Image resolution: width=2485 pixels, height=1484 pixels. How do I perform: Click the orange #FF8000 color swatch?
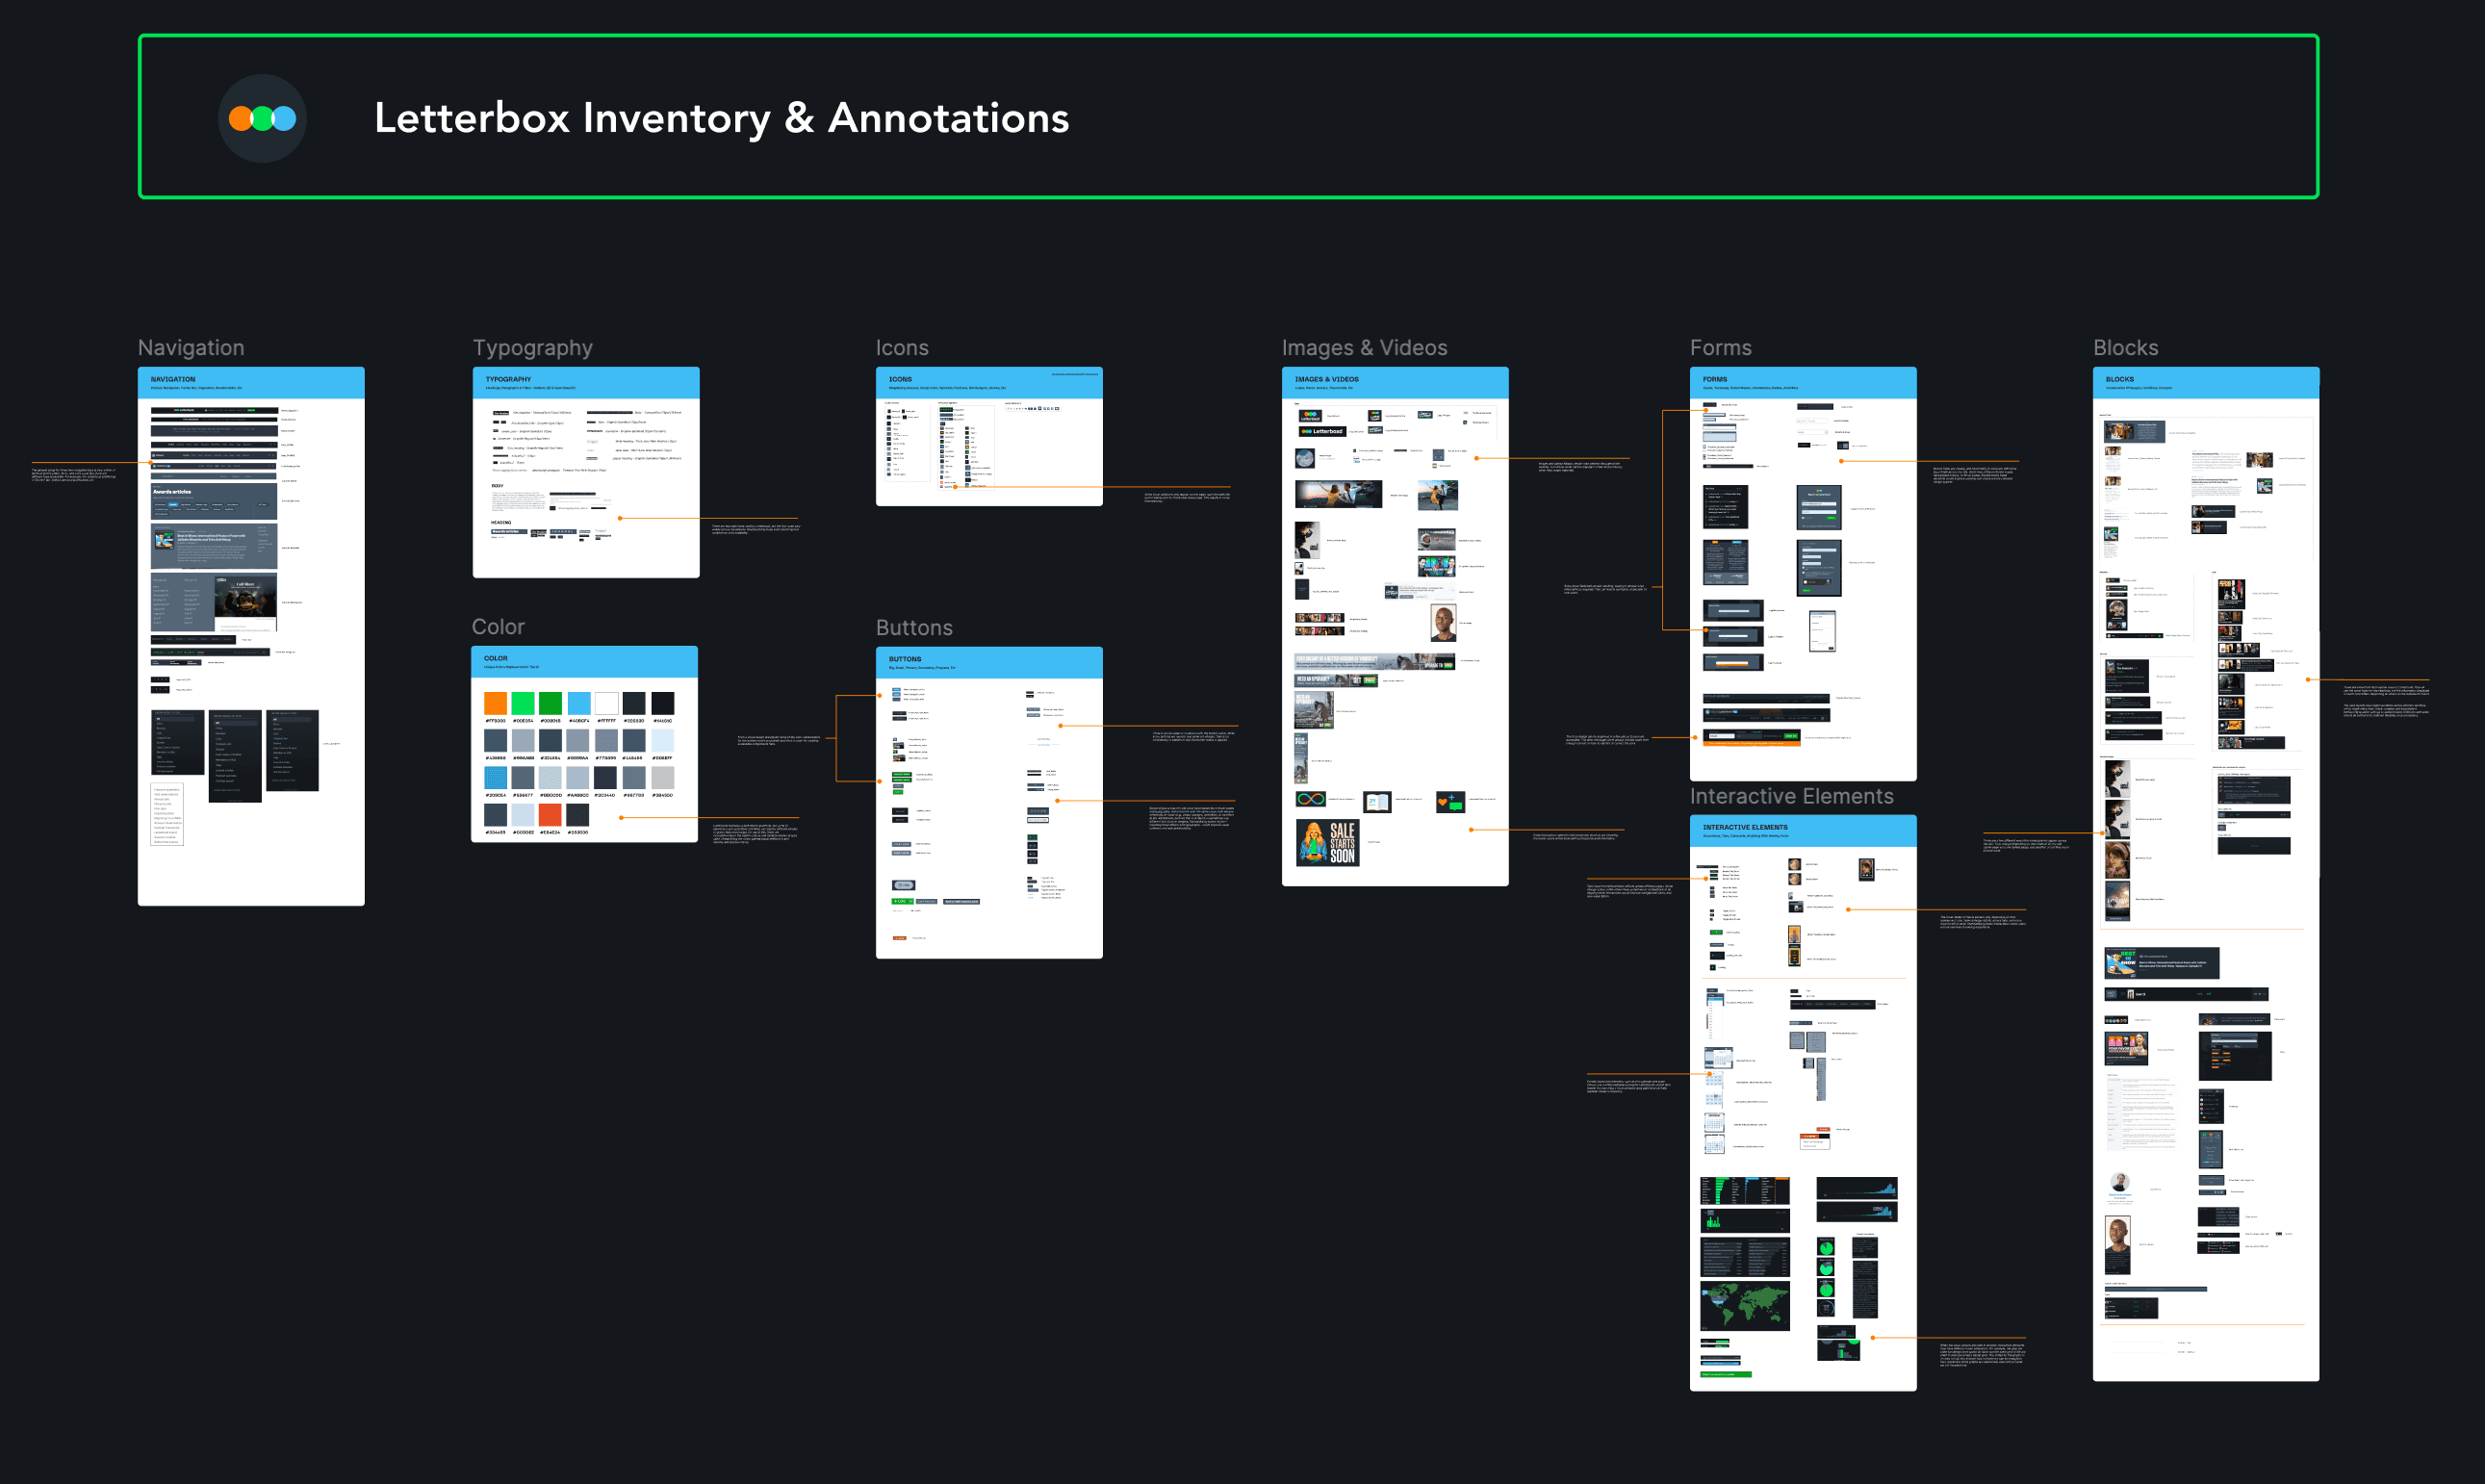tap(495, 703)
